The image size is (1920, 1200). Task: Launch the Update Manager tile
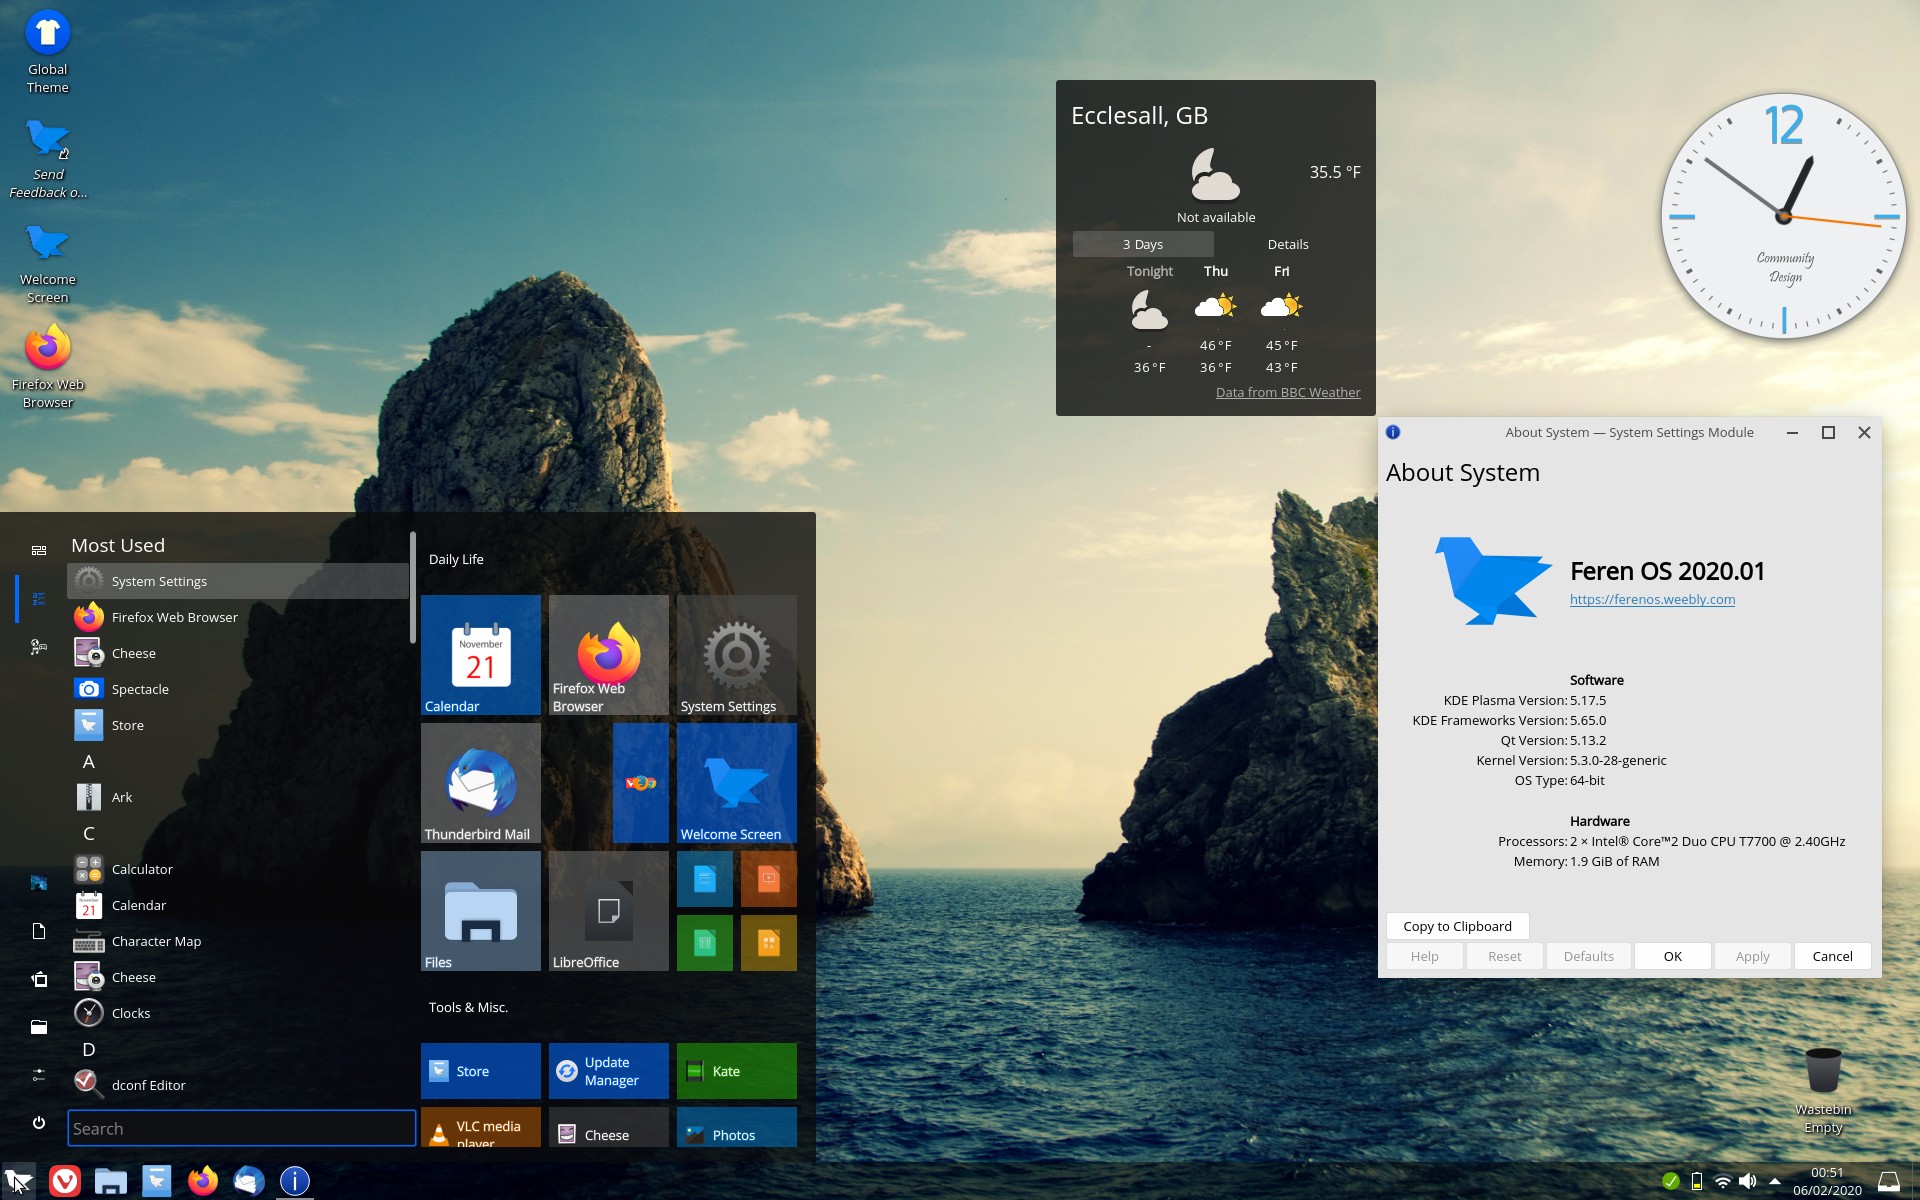click(x=608, y=1071)
